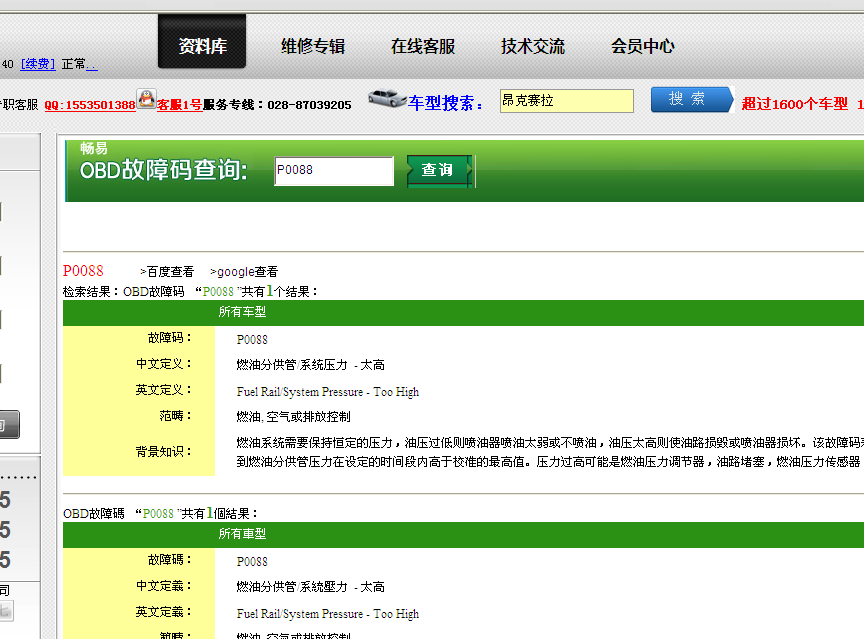Open the 资料库 navigation tab
This screenshot has height=639, width=864.
point(202,42)
